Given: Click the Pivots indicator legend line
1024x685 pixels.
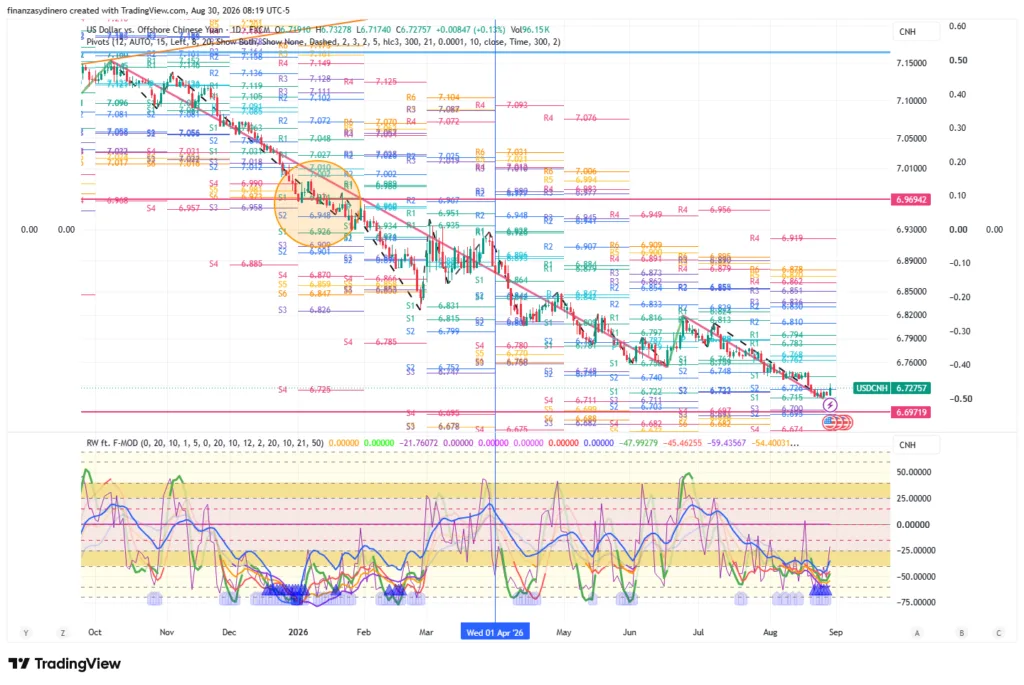Looking at the screenshot, I should click(323, 42).
